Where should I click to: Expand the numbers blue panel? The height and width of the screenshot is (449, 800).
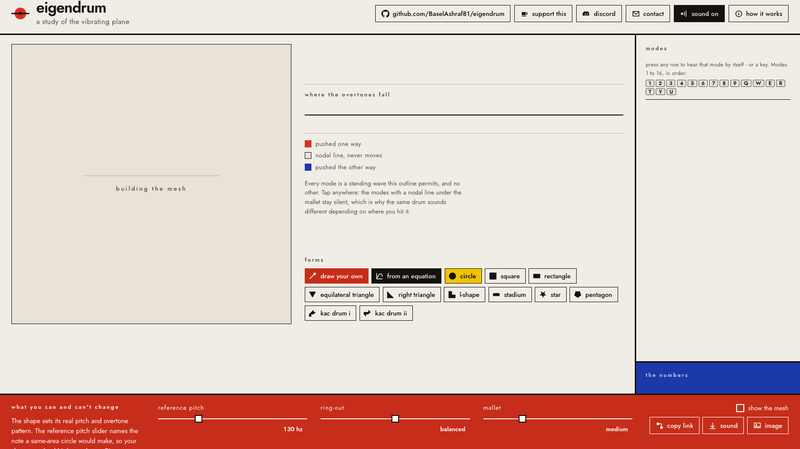(x=718, y=378)
